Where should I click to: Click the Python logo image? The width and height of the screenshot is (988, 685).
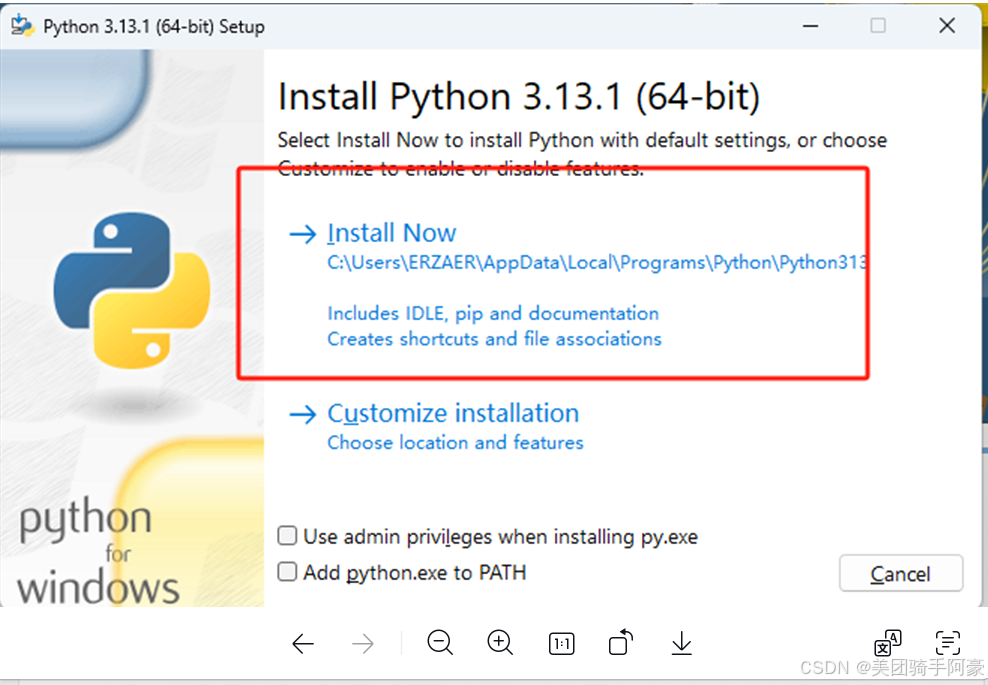131,290
